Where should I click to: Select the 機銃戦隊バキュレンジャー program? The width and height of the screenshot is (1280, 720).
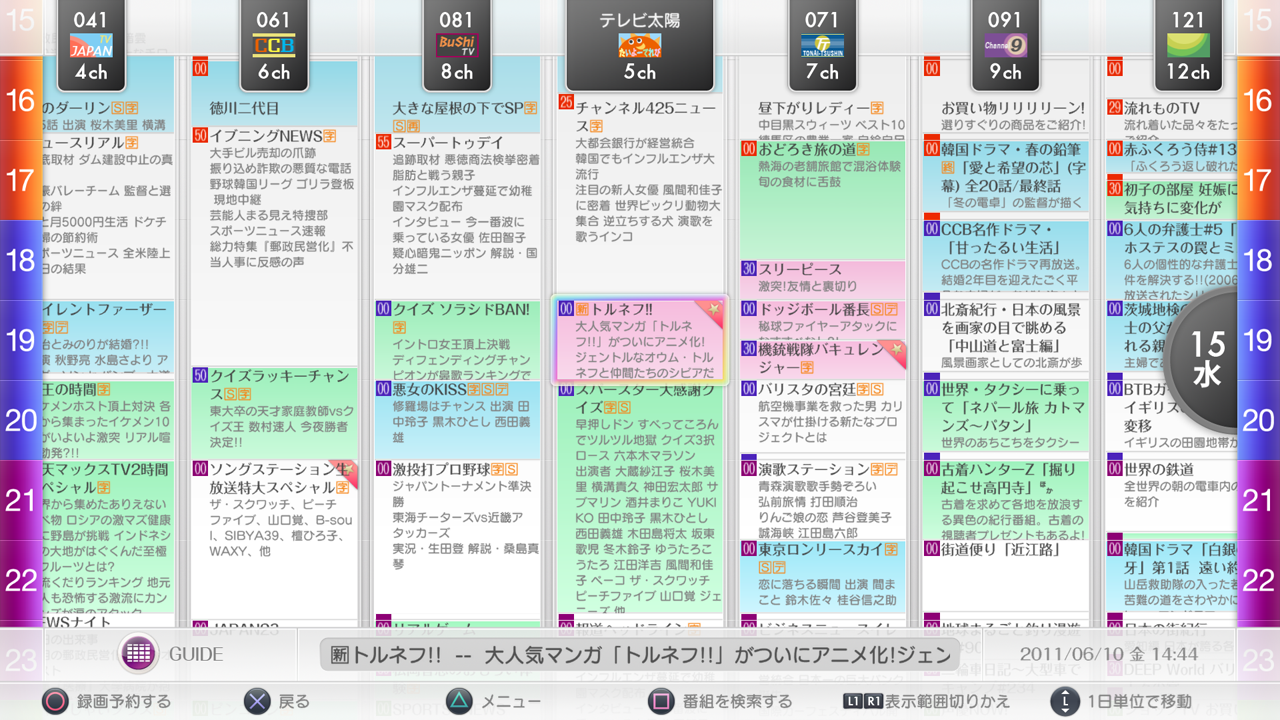click(823, 360)
